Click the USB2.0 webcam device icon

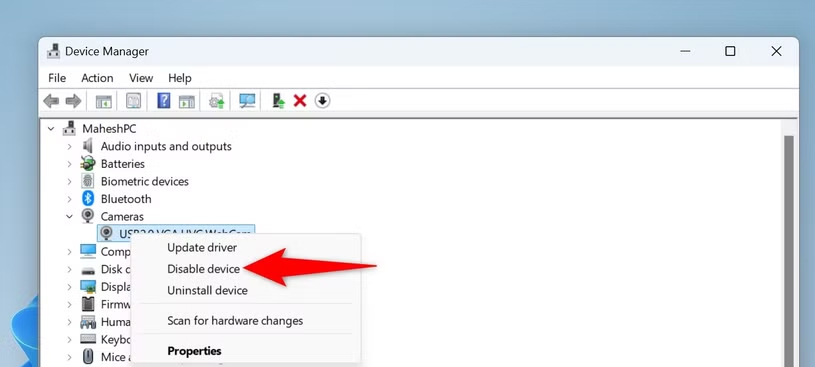pos(107,233)
